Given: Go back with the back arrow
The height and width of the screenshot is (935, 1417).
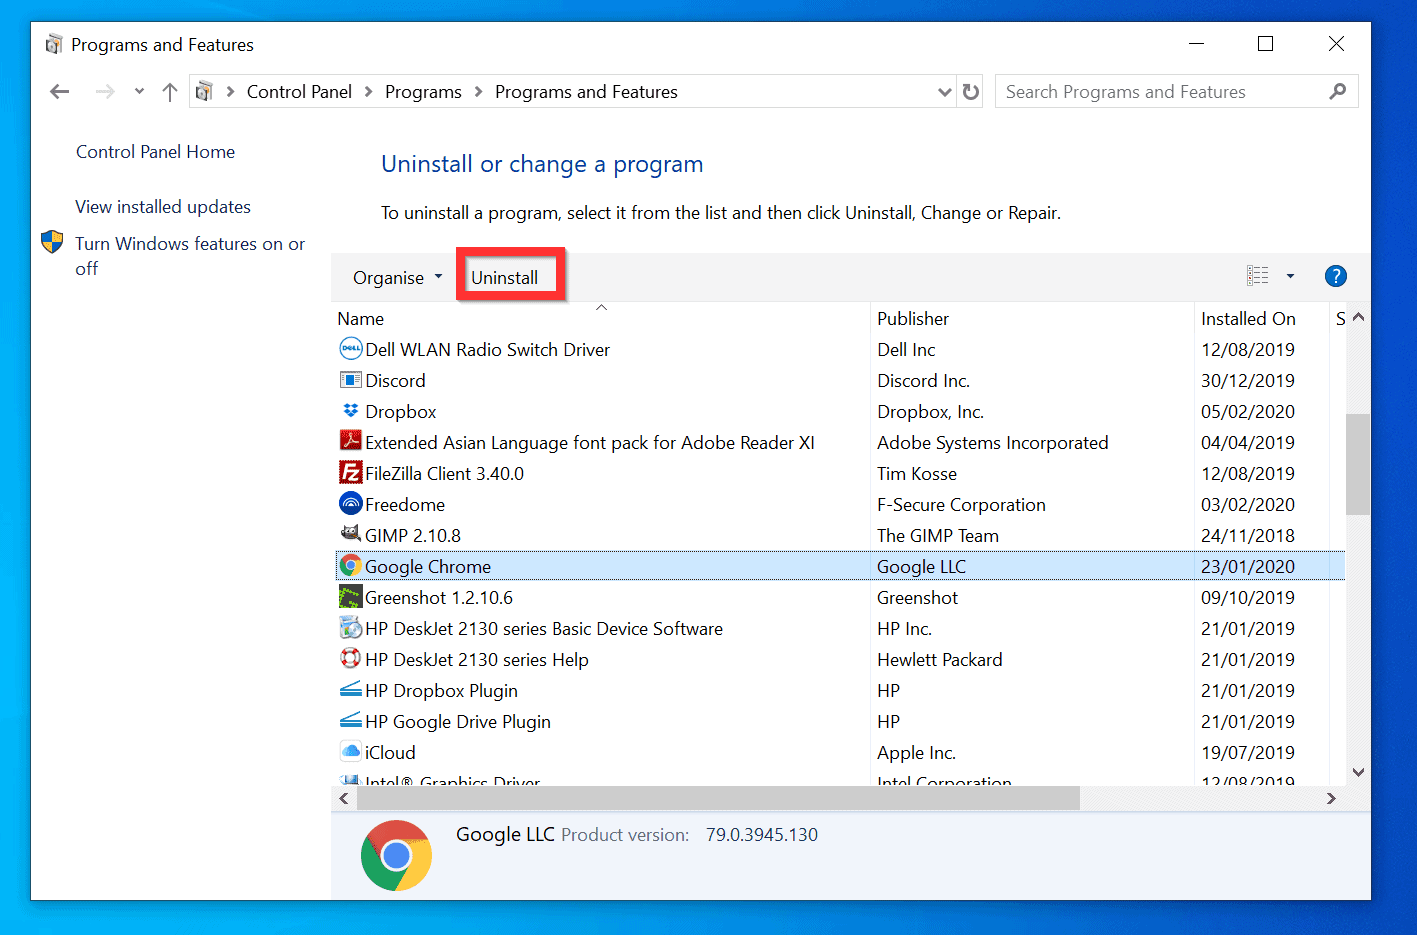Looking at the screenshot, I should tap(60, 92).
